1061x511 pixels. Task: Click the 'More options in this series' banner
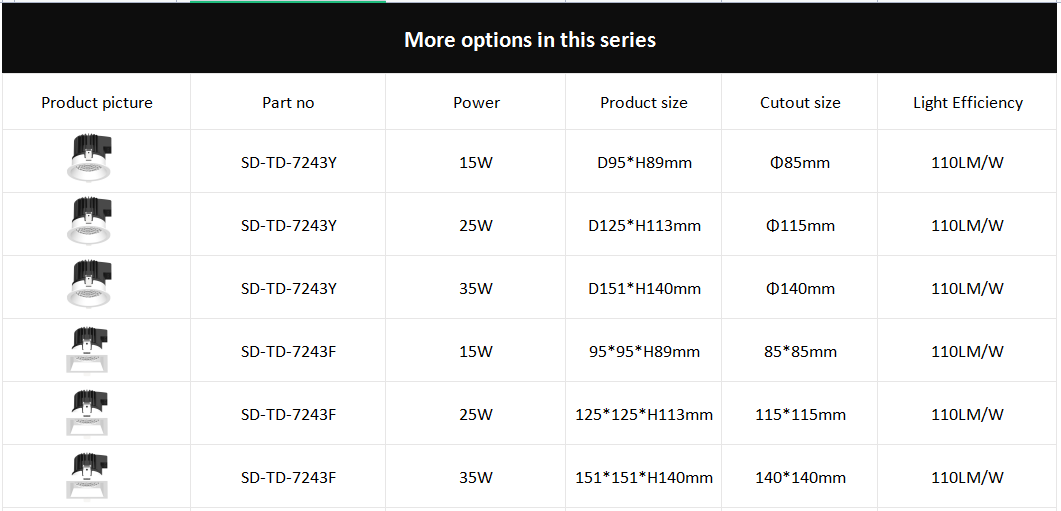pyautogui.click(x=530, y=40)
